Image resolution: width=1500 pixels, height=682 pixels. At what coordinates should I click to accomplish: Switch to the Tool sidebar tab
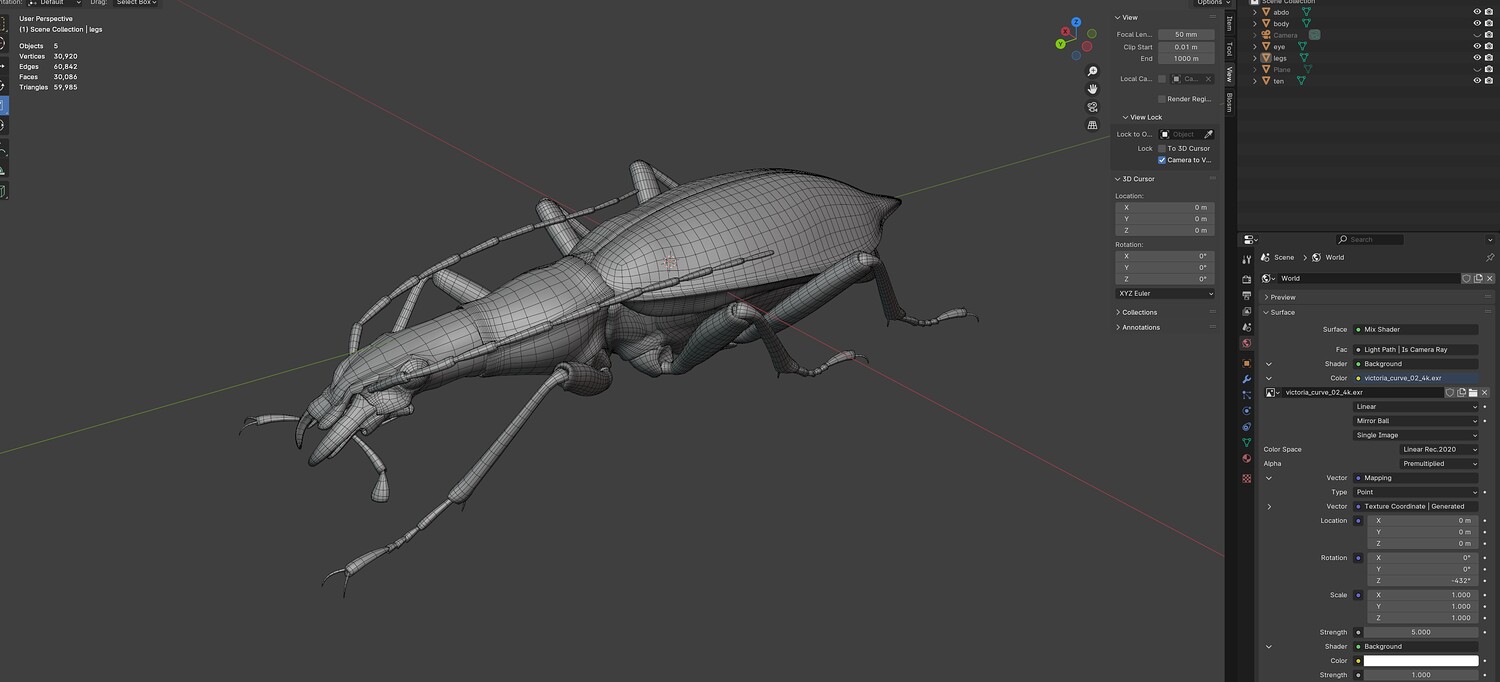click(1229, 48)
